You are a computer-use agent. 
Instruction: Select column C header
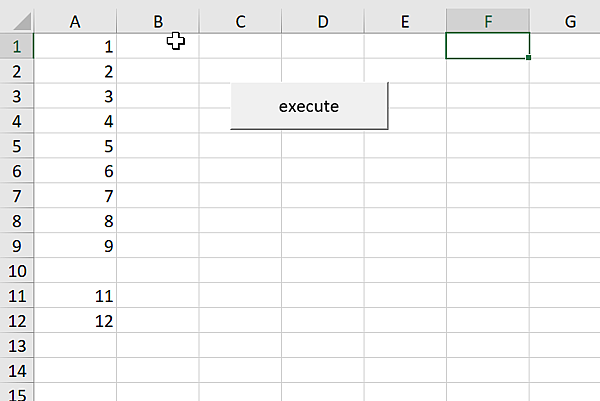pyautogui.click(x=241, y=21)
